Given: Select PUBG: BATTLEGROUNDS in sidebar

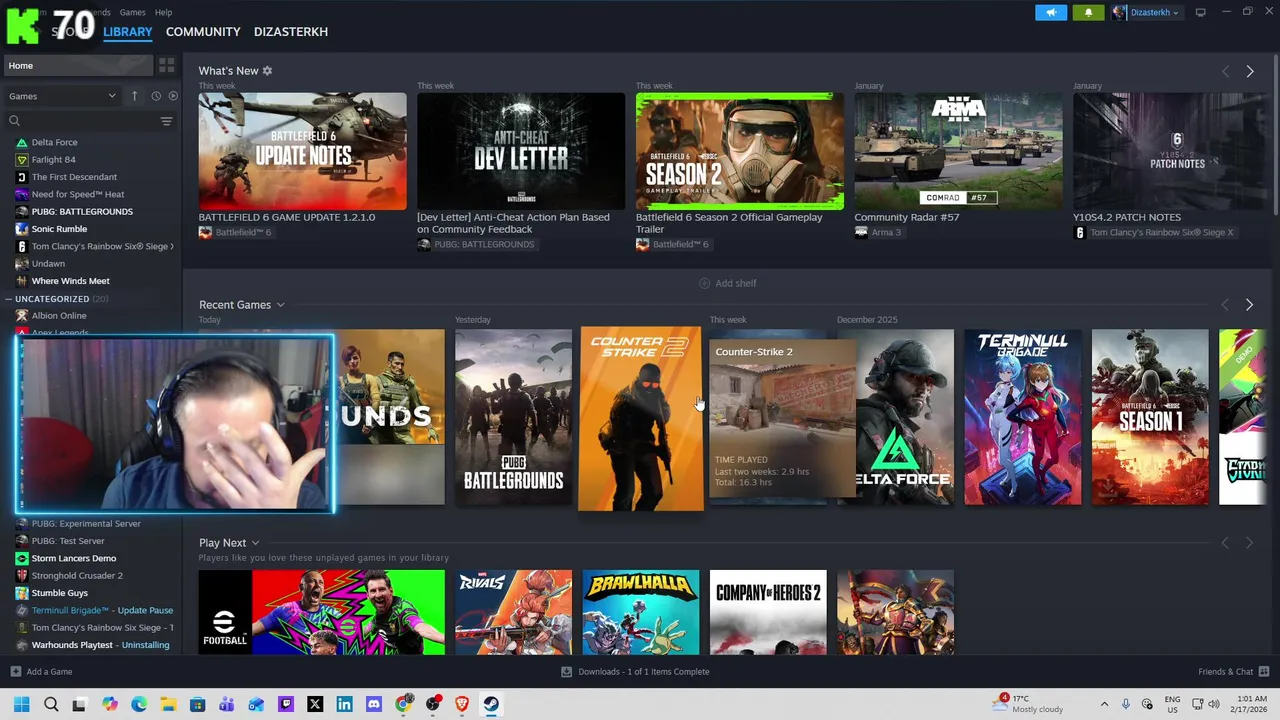Looking at the screenshot, I should pyautogui.click(x=82, y=212).
